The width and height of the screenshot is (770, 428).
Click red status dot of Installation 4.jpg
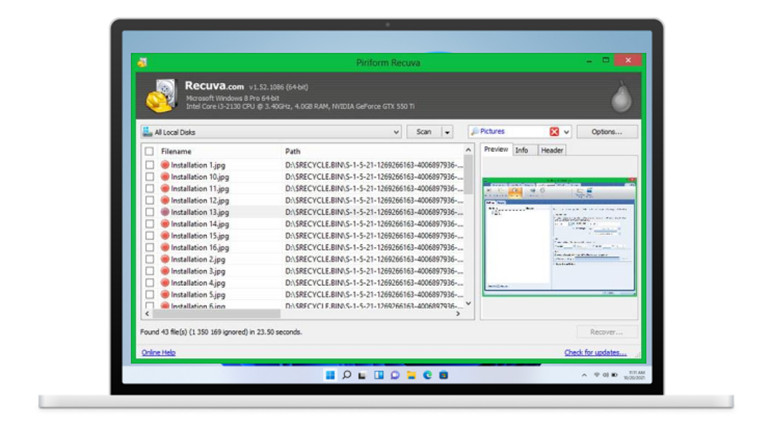[165, 283]
